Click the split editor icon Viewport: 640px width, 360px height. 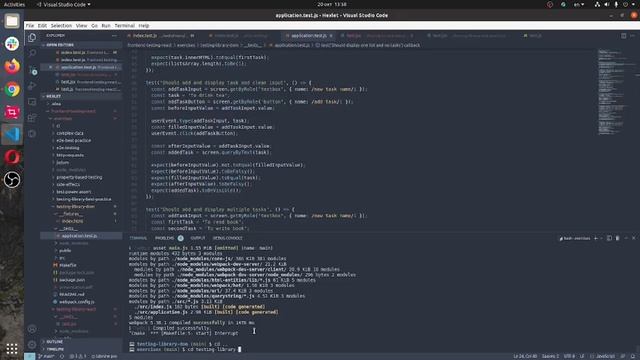coord(623,36)
